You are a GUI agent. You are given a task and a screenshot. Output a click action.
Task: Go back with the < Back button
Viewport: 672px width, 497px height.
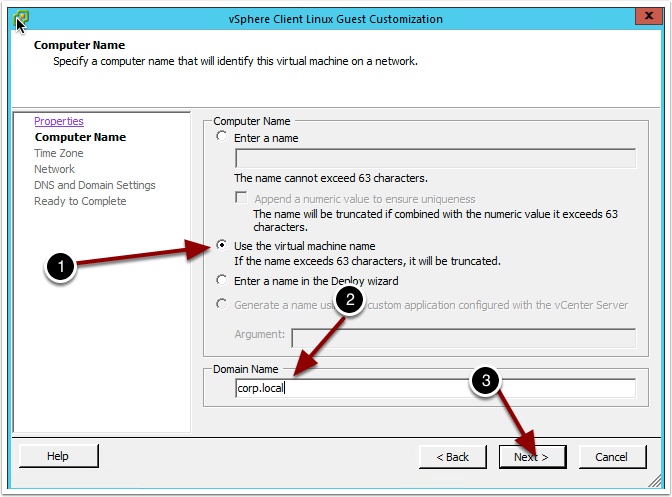[x=453, y=457]
